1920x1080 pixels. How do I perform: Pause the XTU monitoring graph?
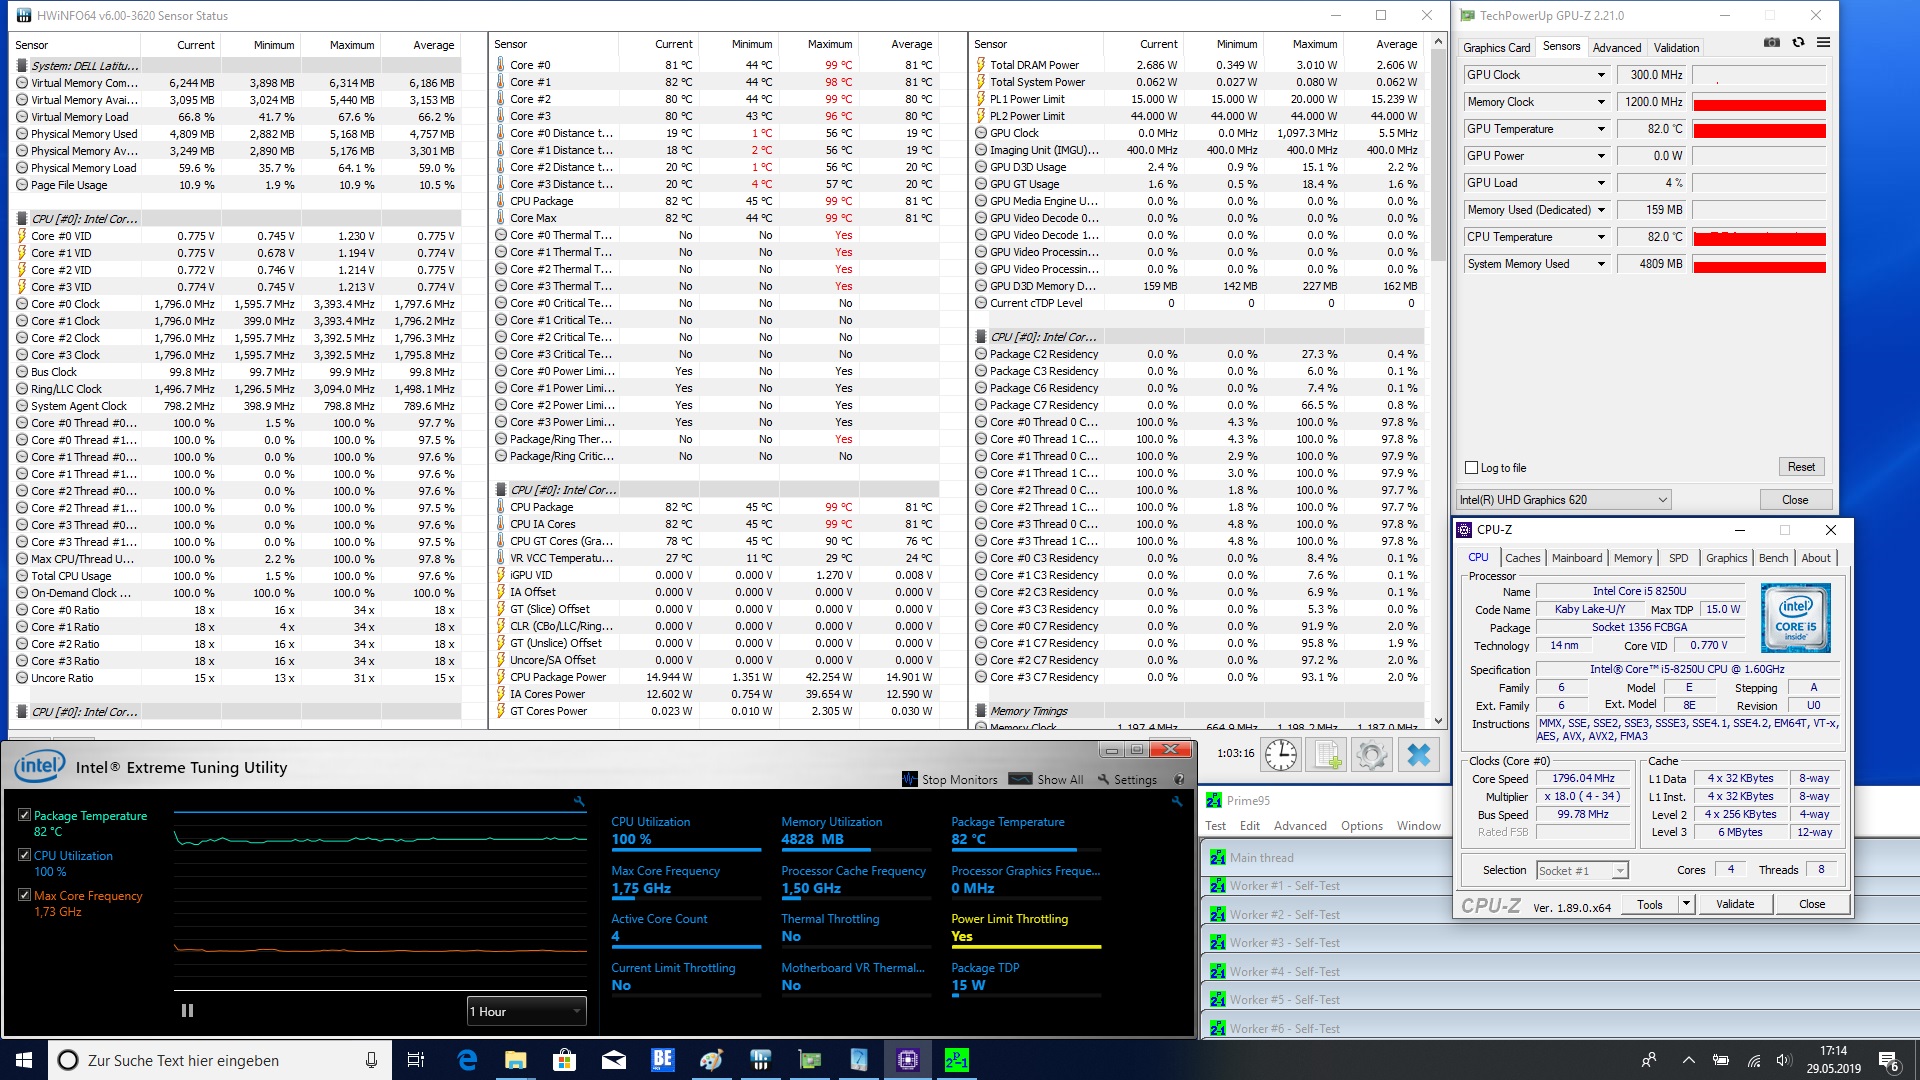pos(187,1011)
